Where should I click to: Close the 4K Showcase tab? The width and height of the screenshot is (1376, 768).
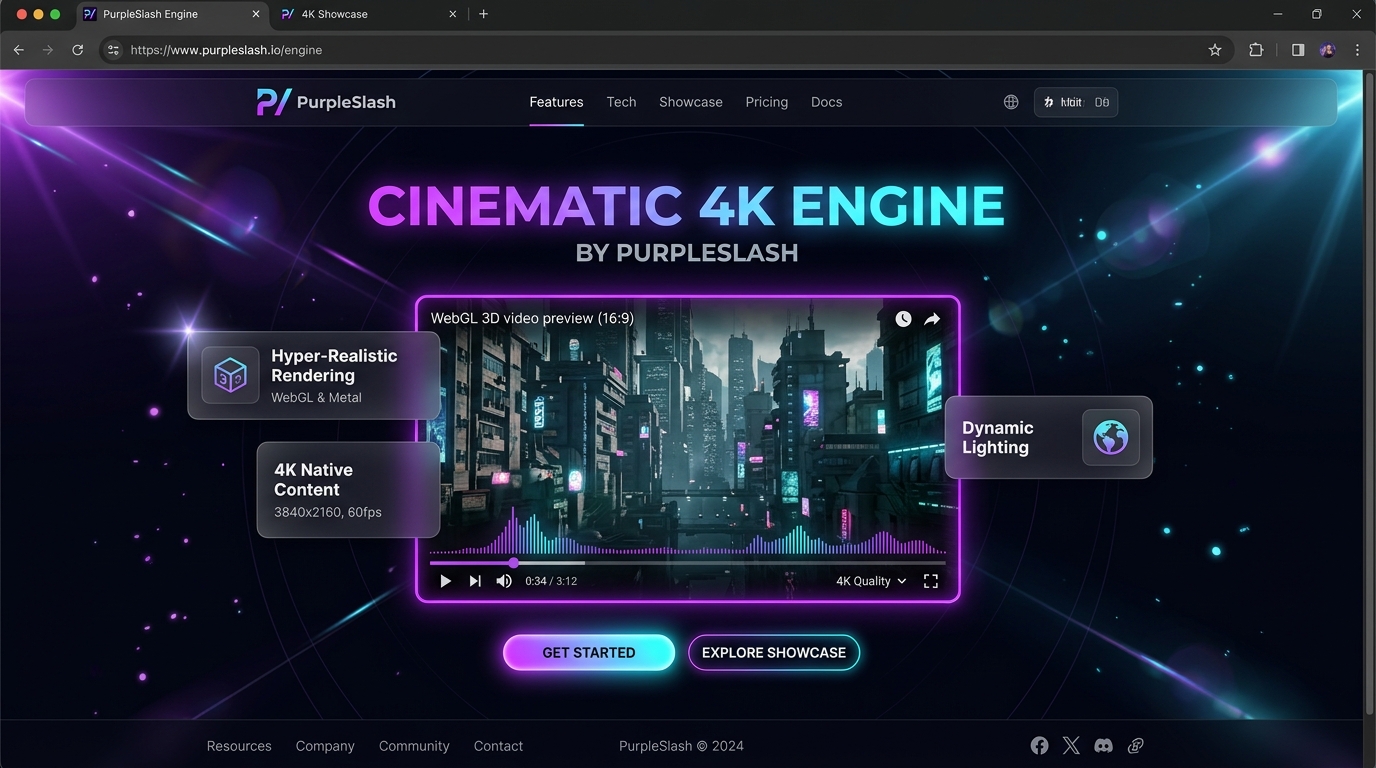click(453, 14)
